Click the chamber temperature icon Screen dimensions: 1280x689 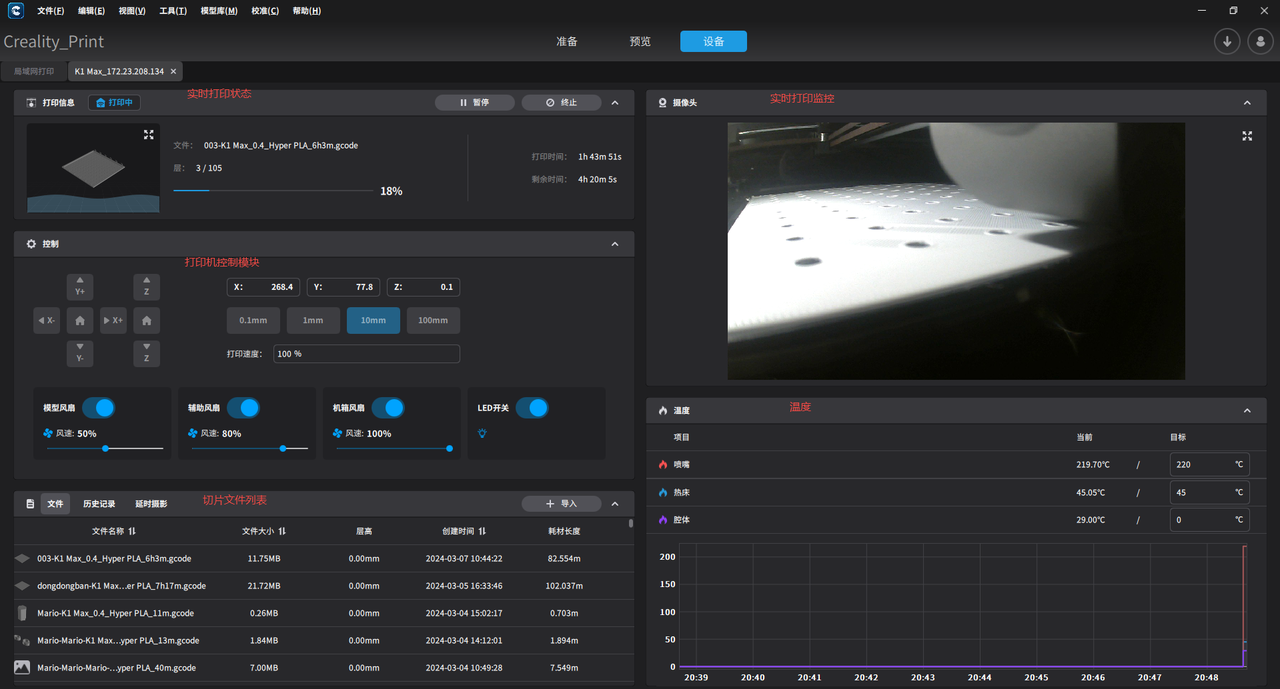point(663,520)
